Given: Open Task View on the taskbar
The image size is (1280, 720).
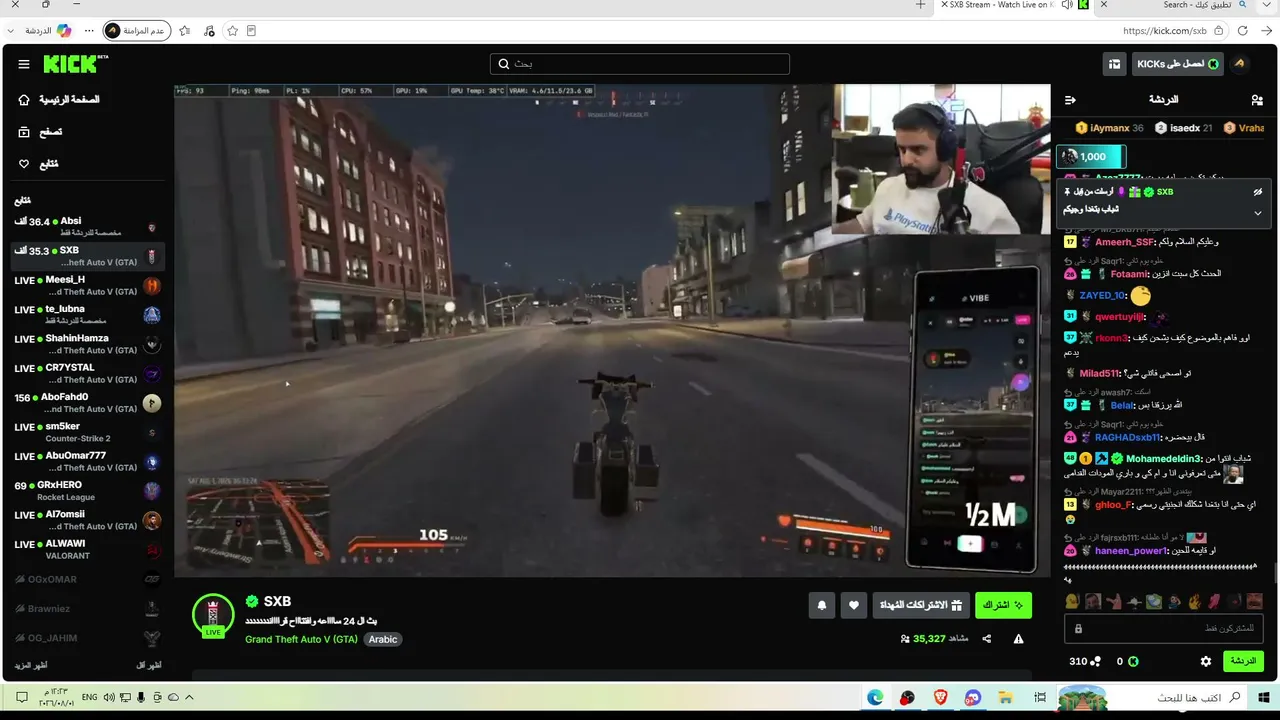Looking at the screenshot, I should coord(1040,697).
